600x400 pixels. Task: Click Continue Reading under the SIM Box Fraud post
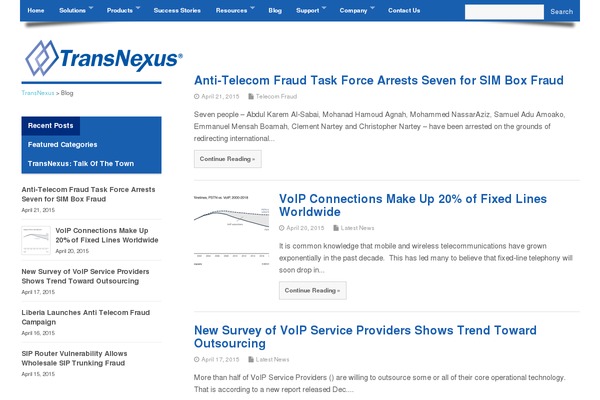[x=228, y=159]
